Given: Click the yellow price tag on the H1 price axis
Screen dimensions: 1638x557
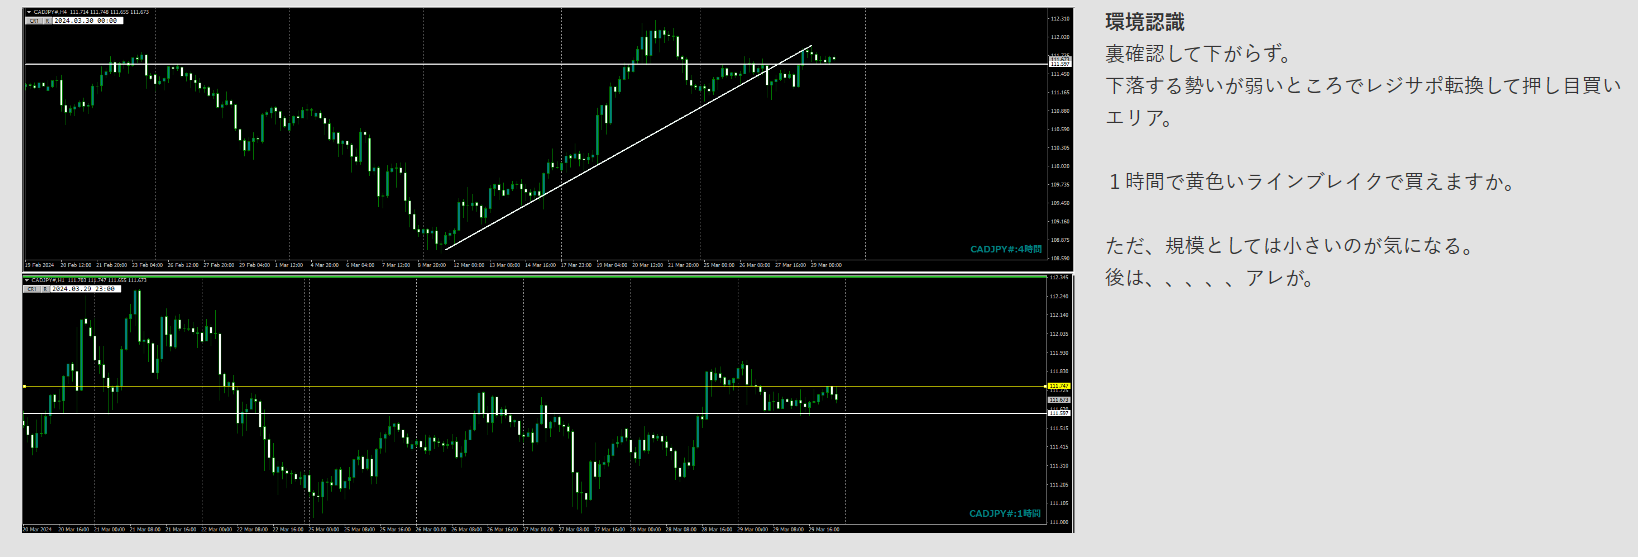Looking at the screenshot, I should (x=1059, y=386).
